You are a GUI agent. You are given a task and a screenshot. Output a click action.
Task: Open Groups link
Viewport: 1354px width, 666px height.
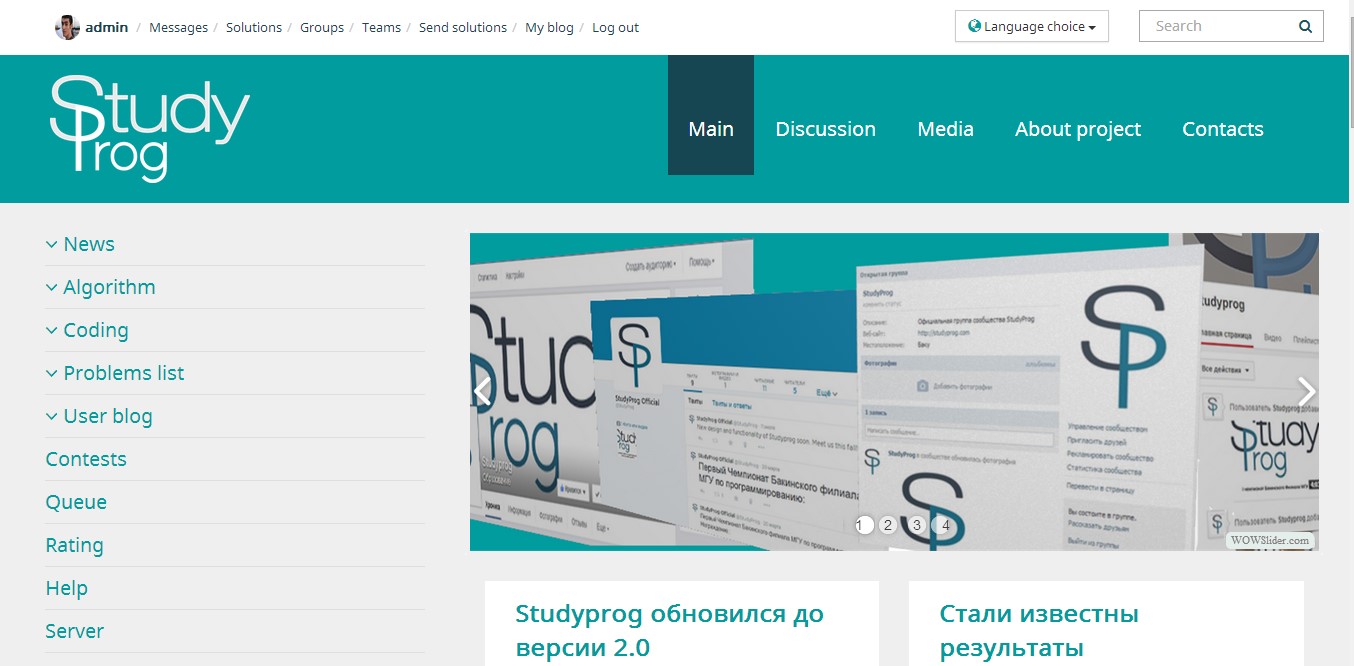coord(322,28)
